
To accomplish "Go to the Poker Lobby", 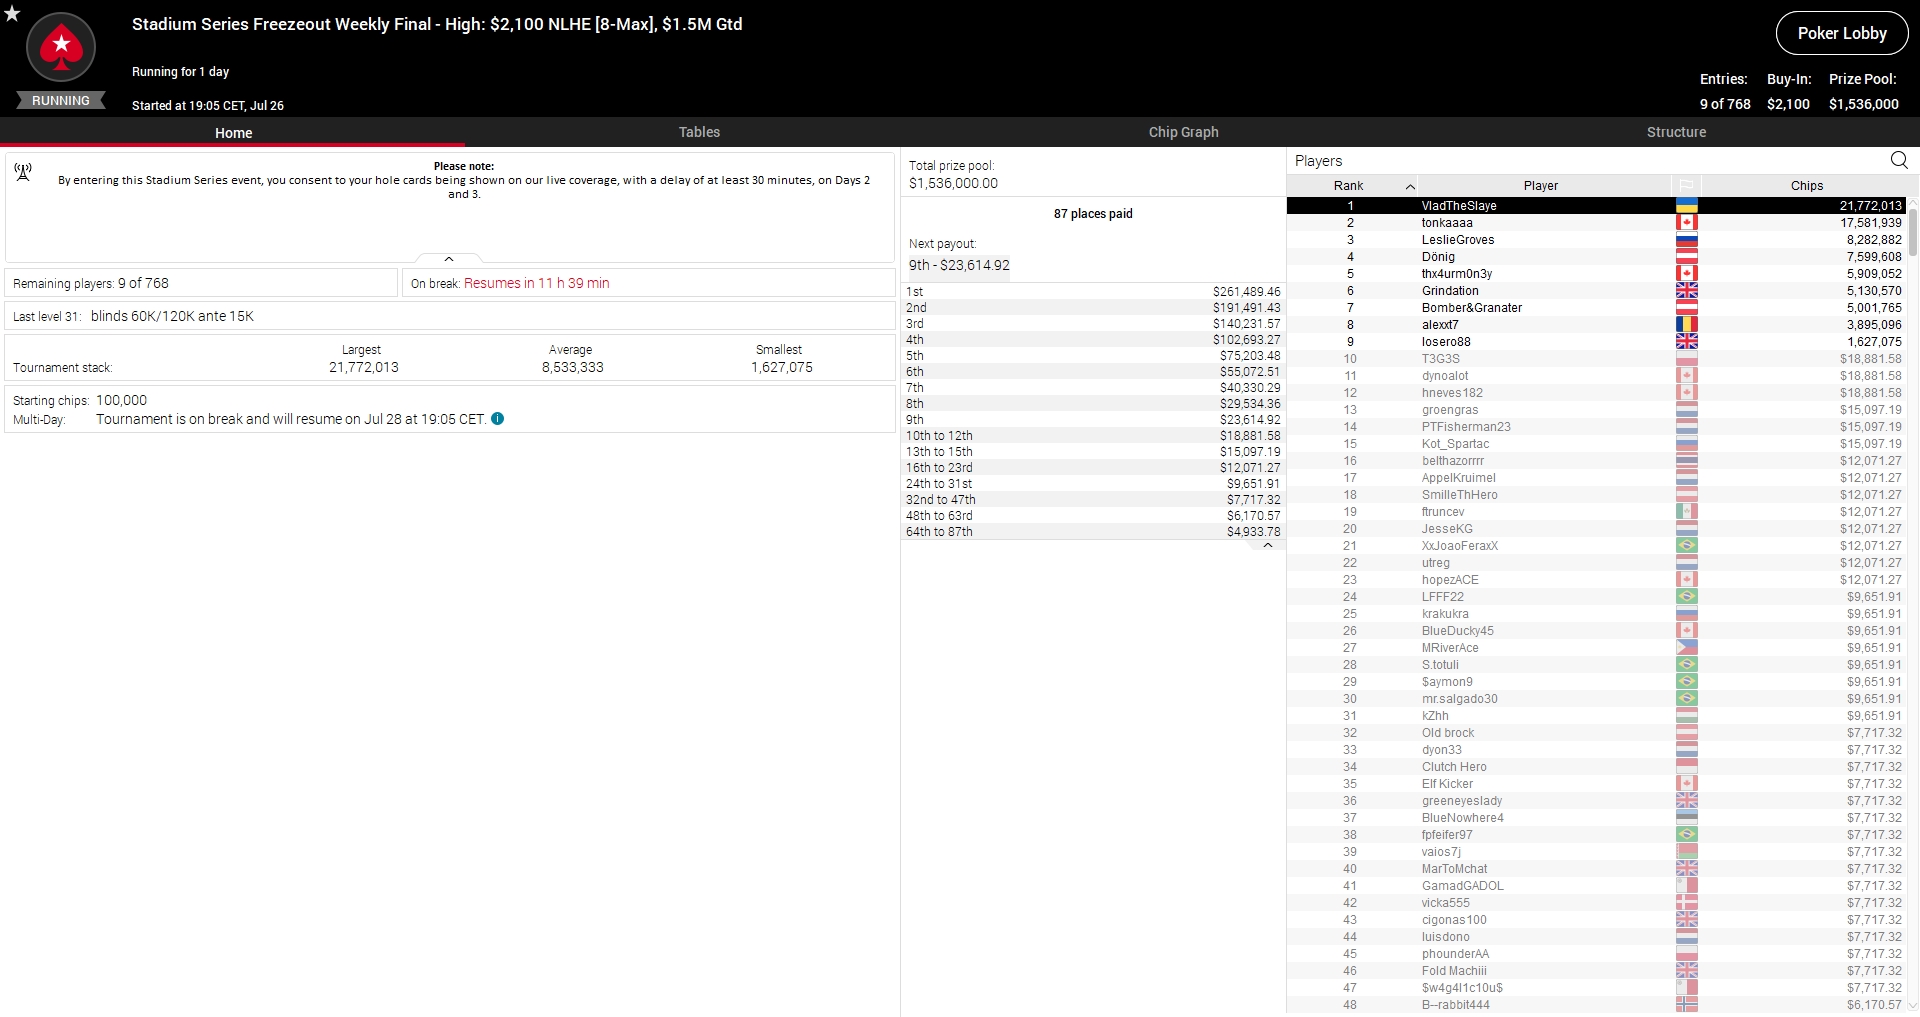I will coord(1842,33).
